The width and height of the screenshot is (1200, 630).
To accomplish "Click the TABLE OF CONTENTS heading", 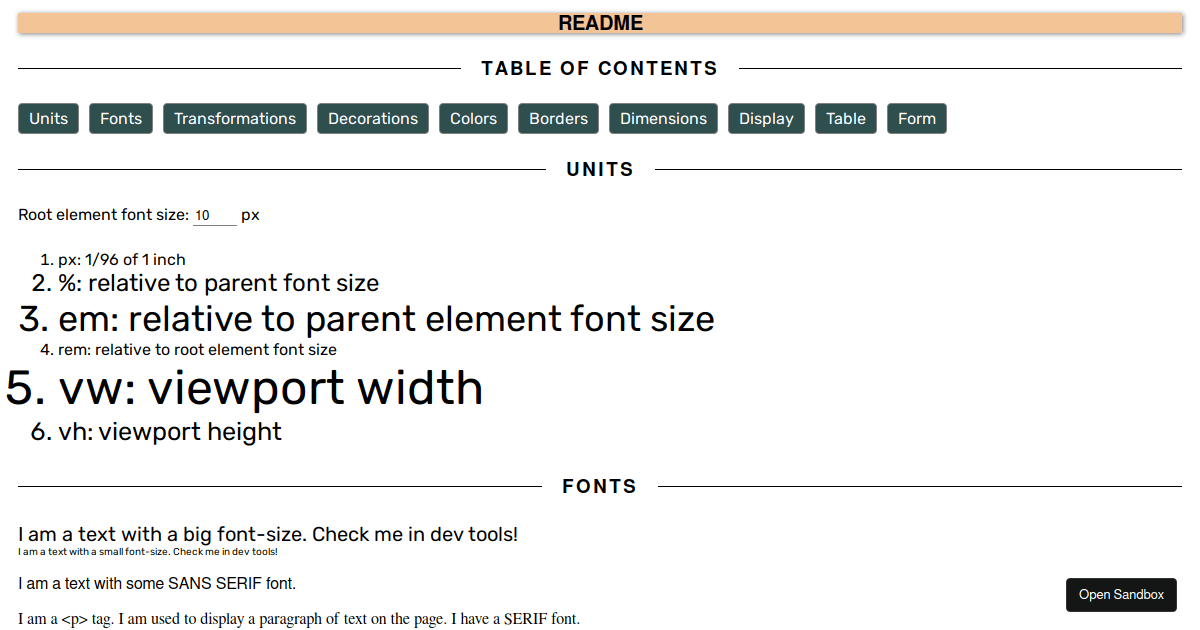I will coord(600,69).
